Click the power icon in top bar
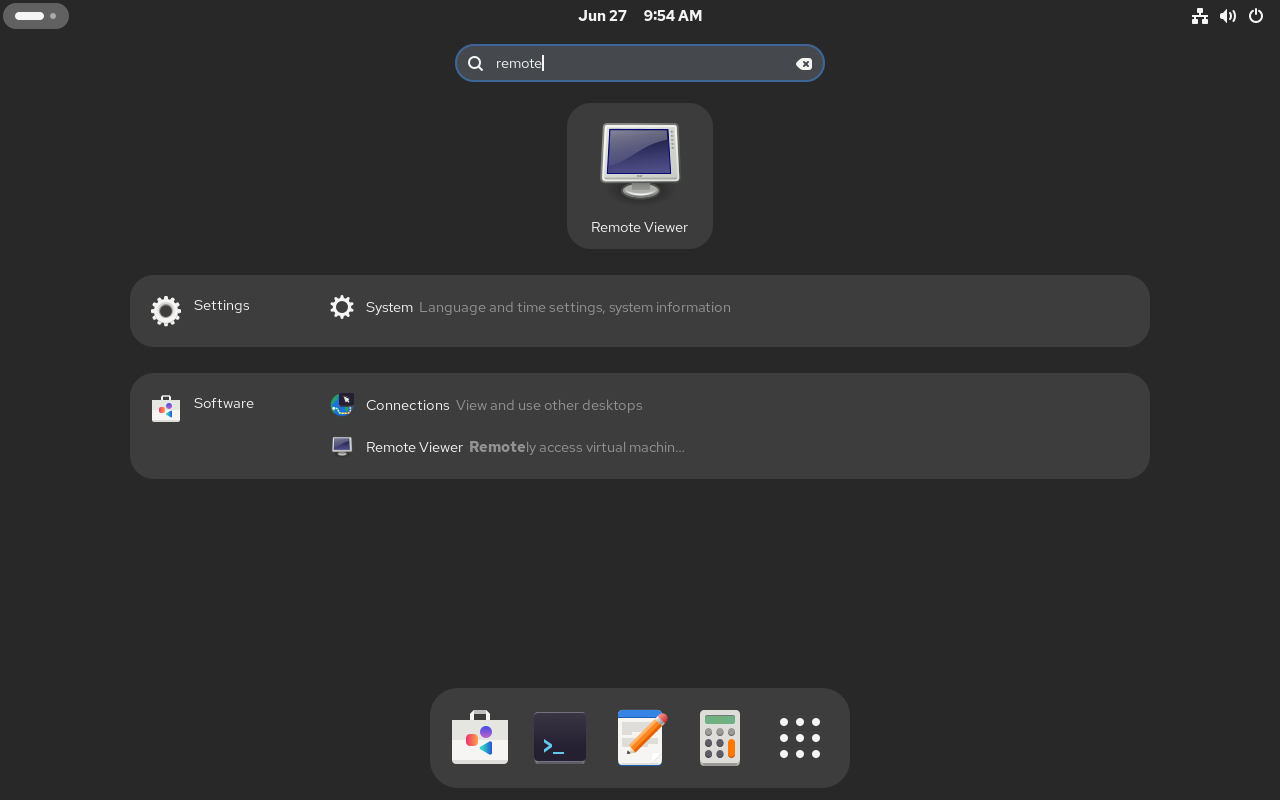Screen dimensions: 1280x800 point(1256,16)
